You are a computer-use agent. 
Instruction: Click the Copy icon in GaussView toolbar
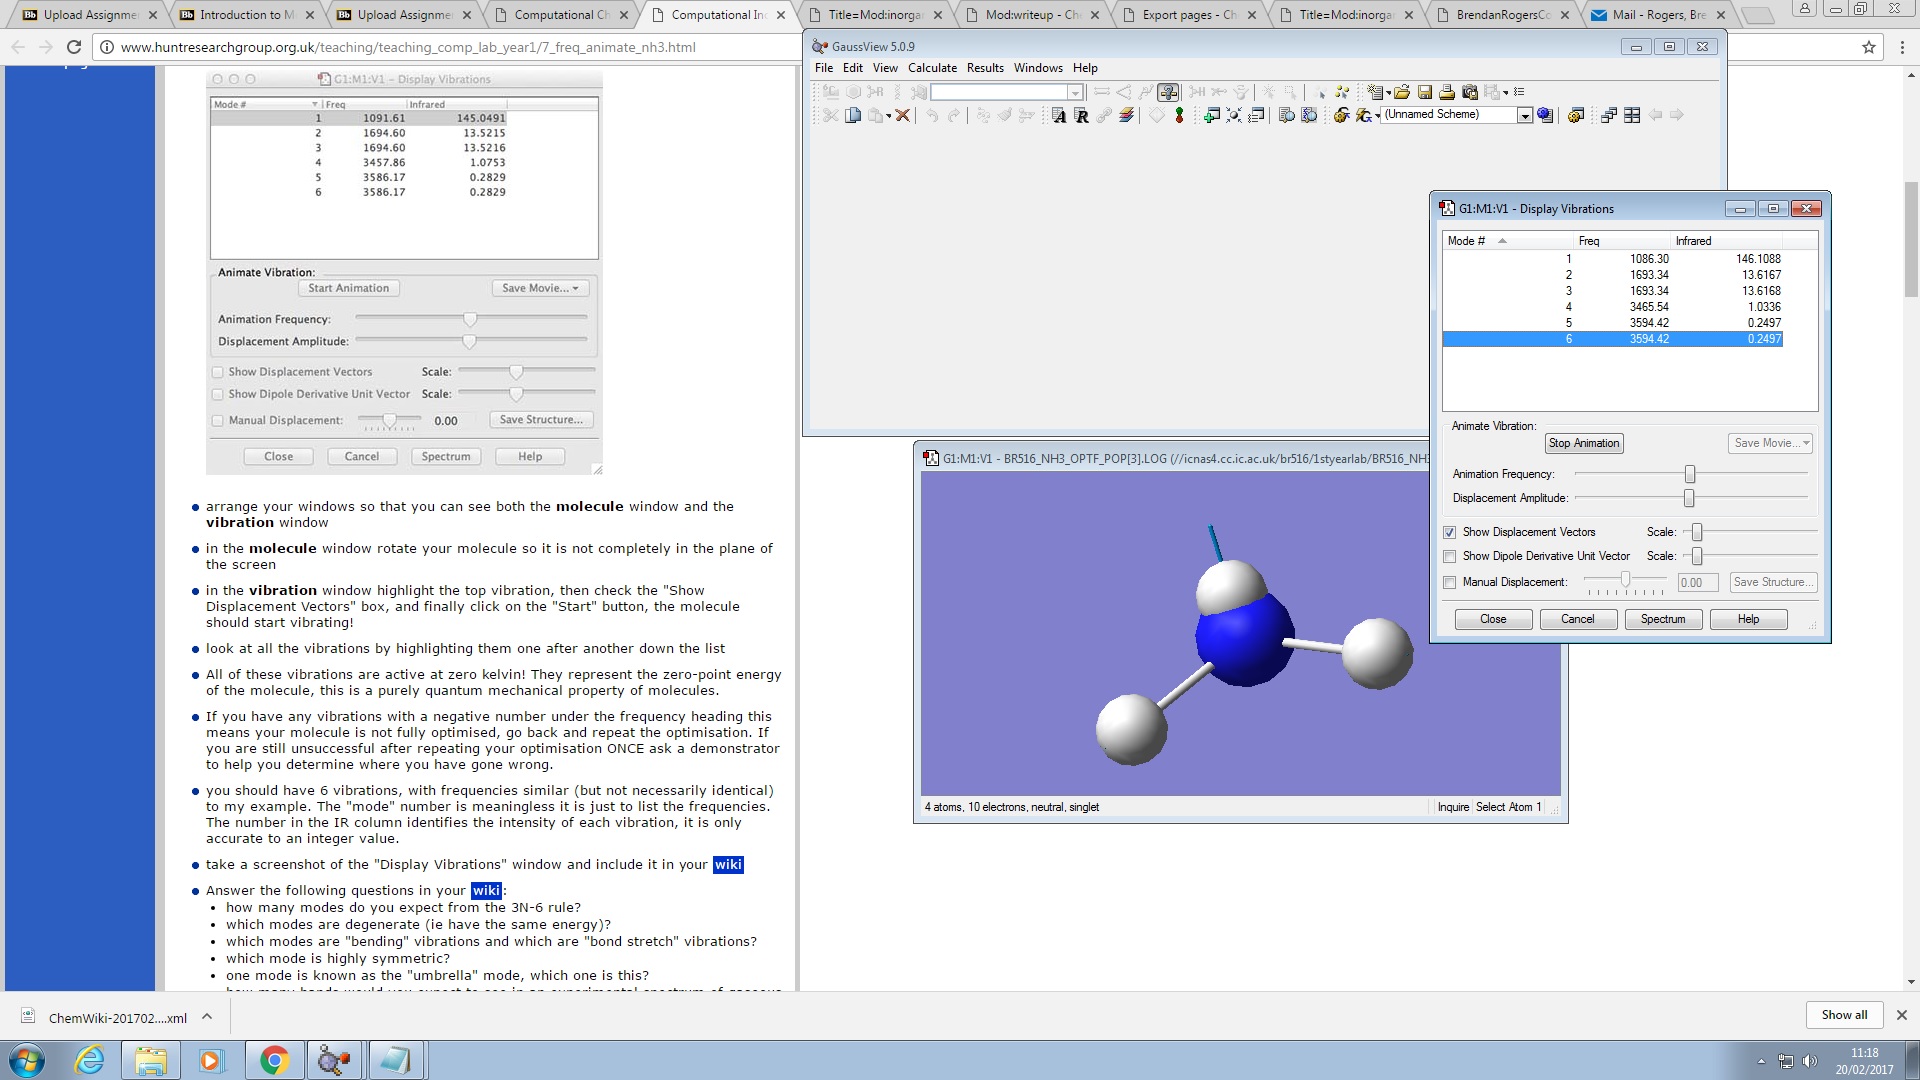(x=853, y=115)
